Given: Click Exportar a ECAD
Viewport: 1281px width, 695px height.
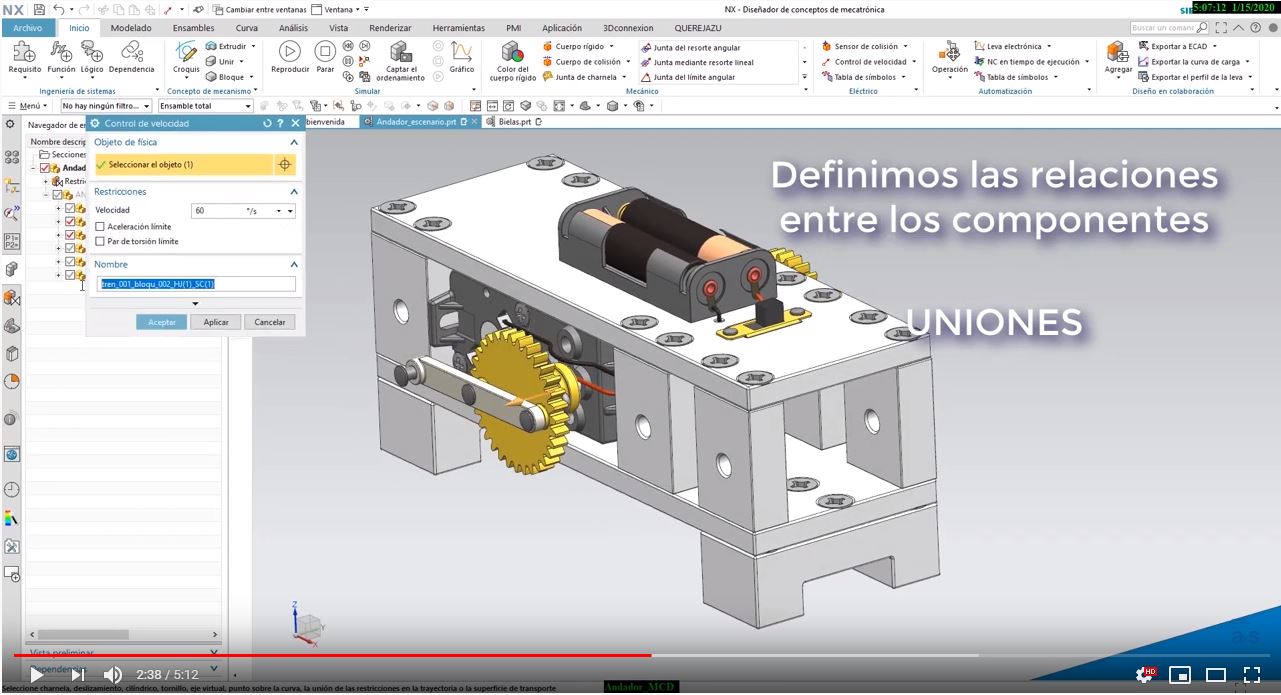Looking at the screenshot, I should 1172,46.
